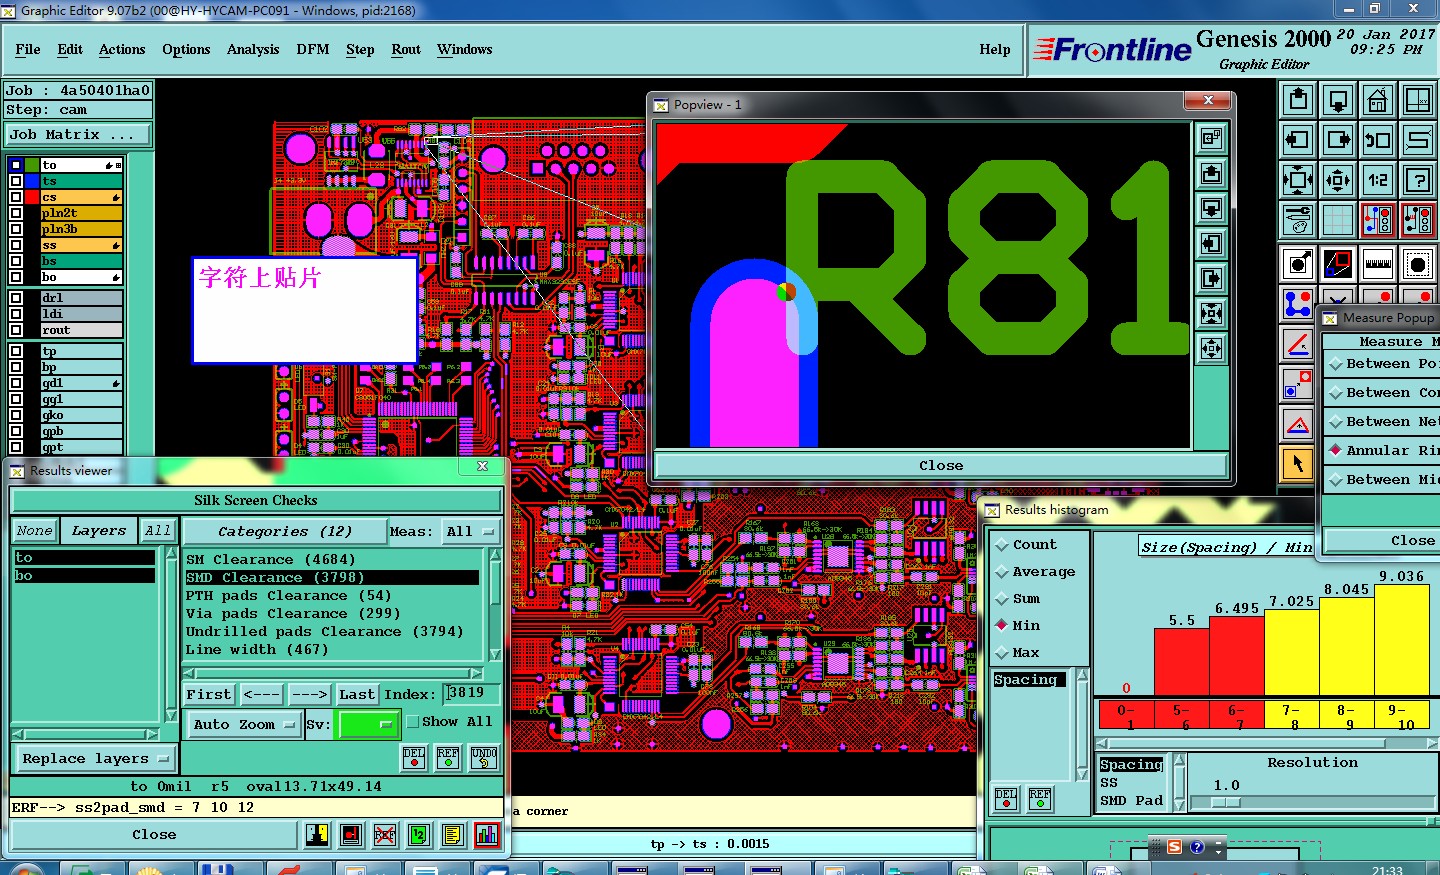
Task: Select the arrow pointer tool
Action: [x=1298, y=463]
